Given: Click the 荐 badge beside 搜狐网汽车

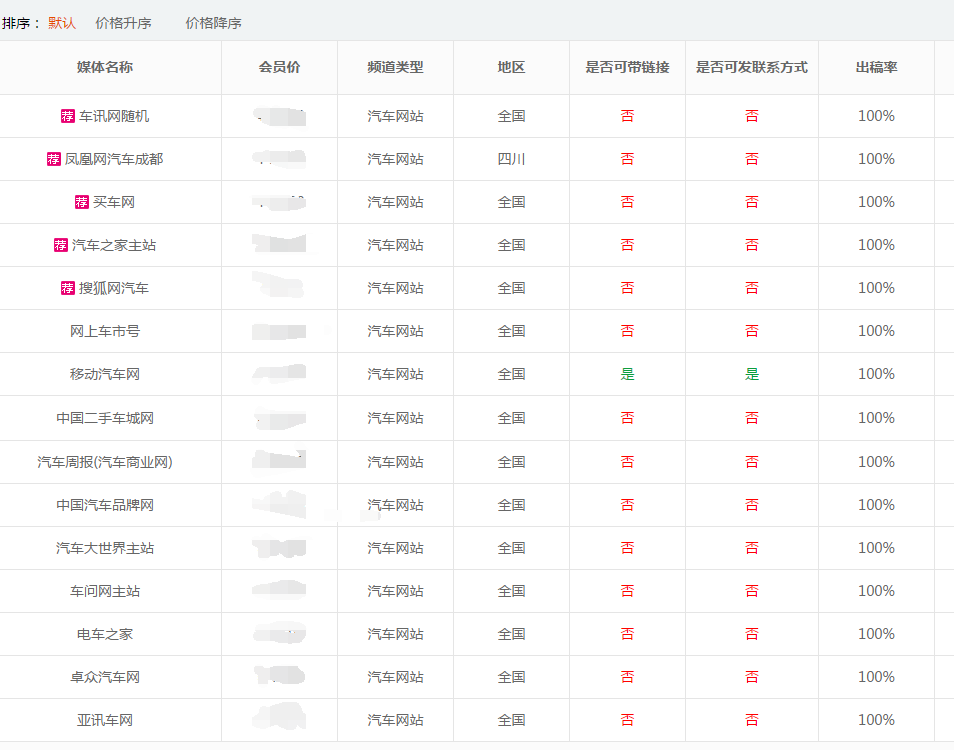Looking at the screenshot, I should tap(67, 288).
